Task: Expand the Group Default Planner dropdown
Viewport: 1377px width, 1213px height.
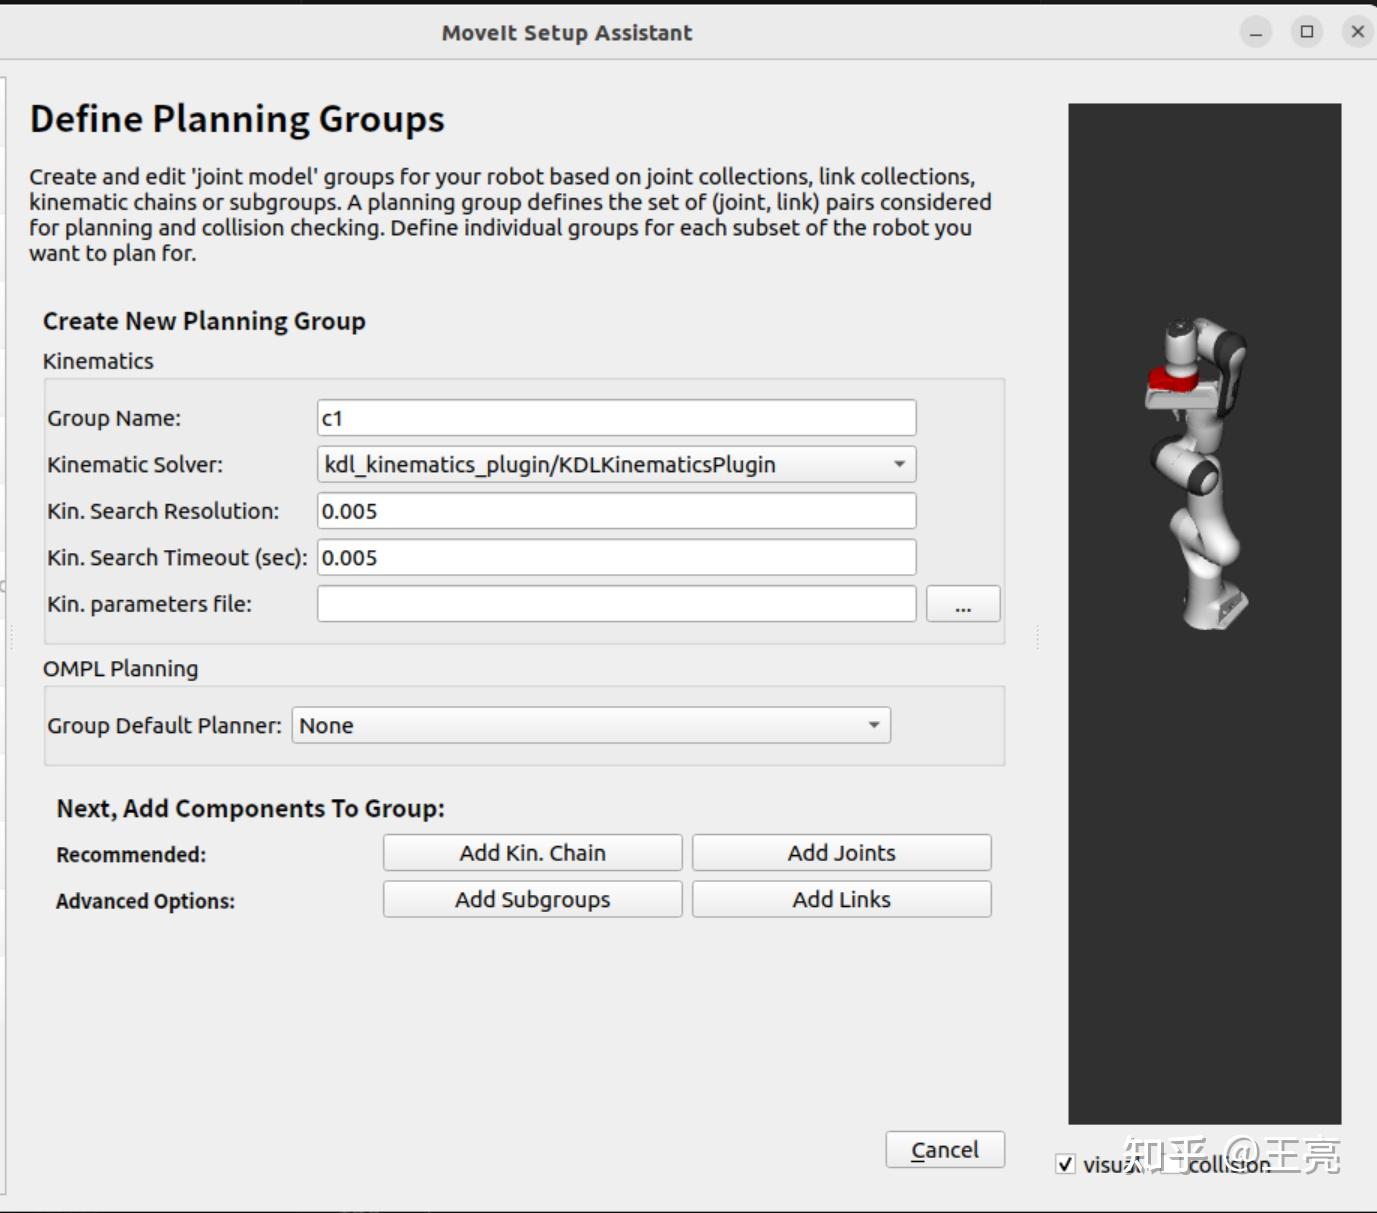Action: [590, 725]
